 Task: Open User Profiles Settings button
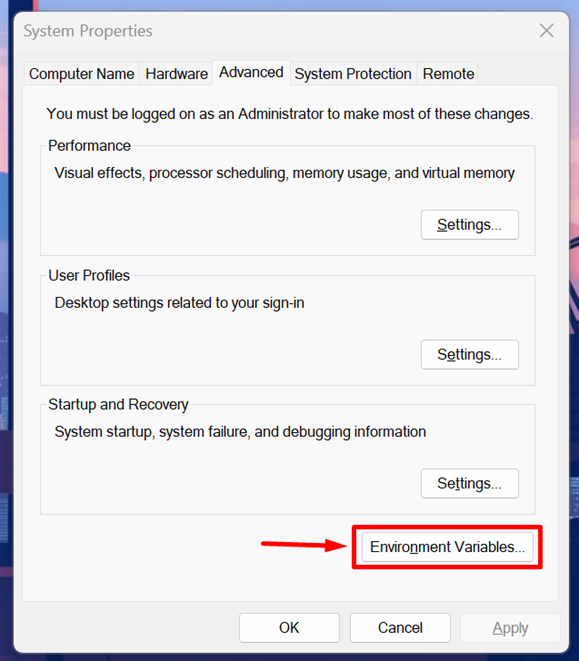469,355
